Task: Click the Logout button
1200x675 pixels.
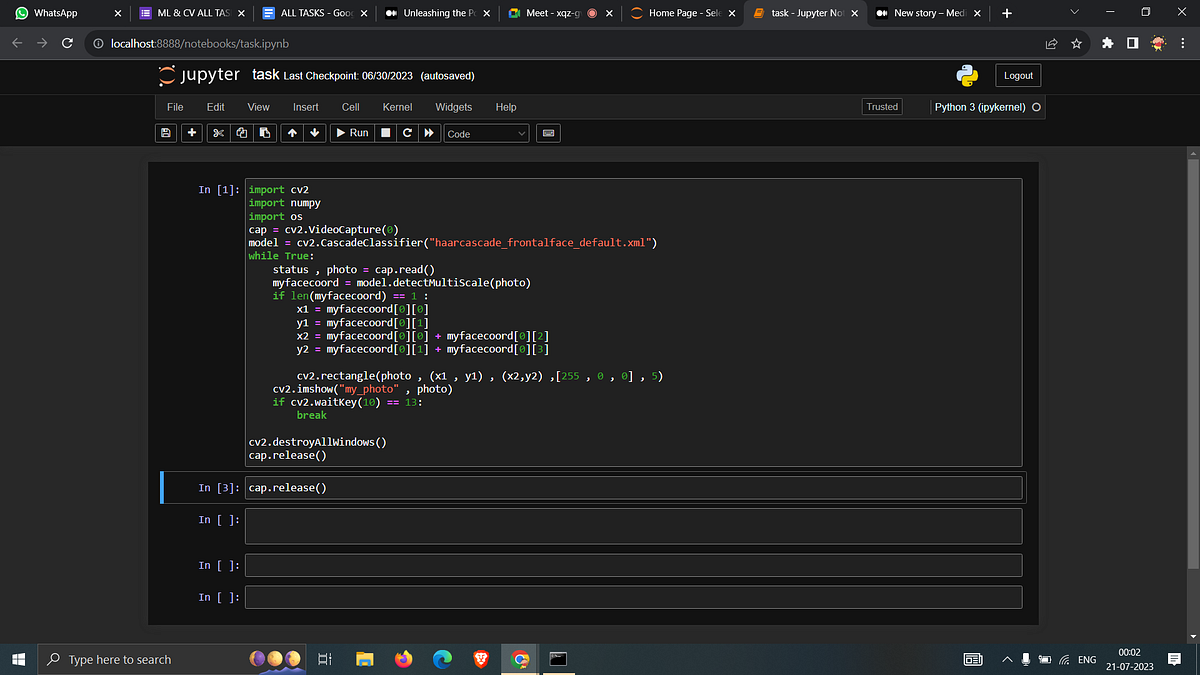Action: point(1018,76)
